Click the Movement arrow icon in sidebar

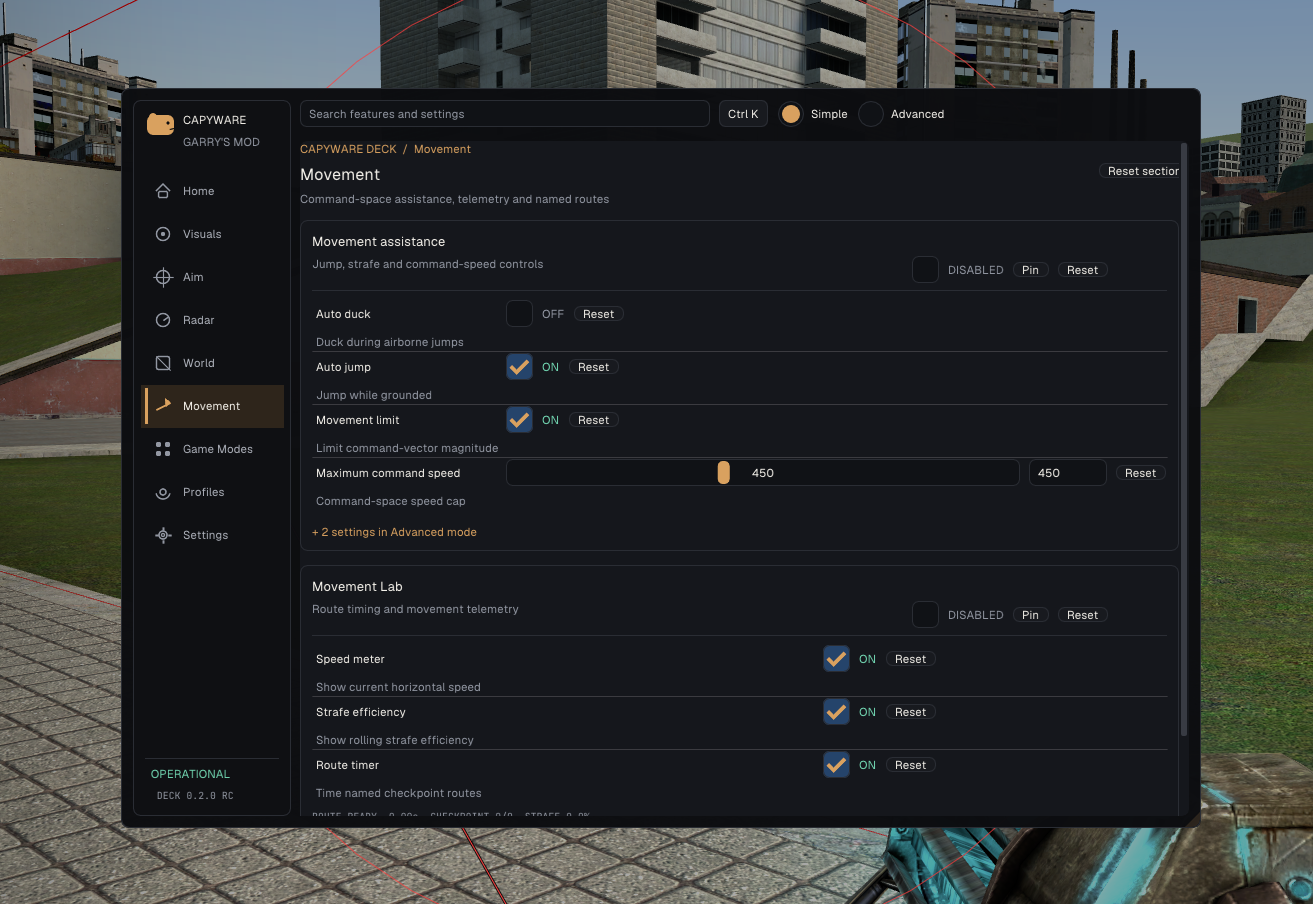[163, 406]
